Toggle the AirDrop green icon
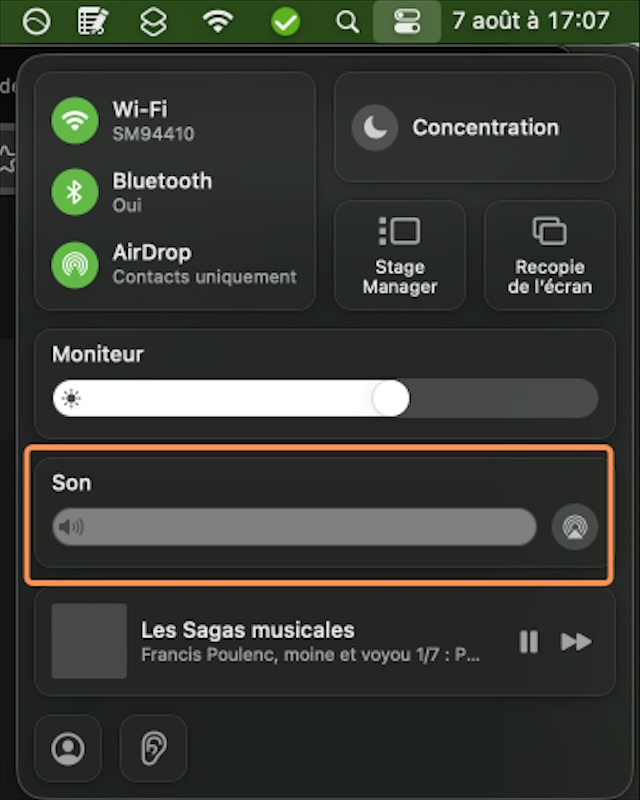 point(74,263)
